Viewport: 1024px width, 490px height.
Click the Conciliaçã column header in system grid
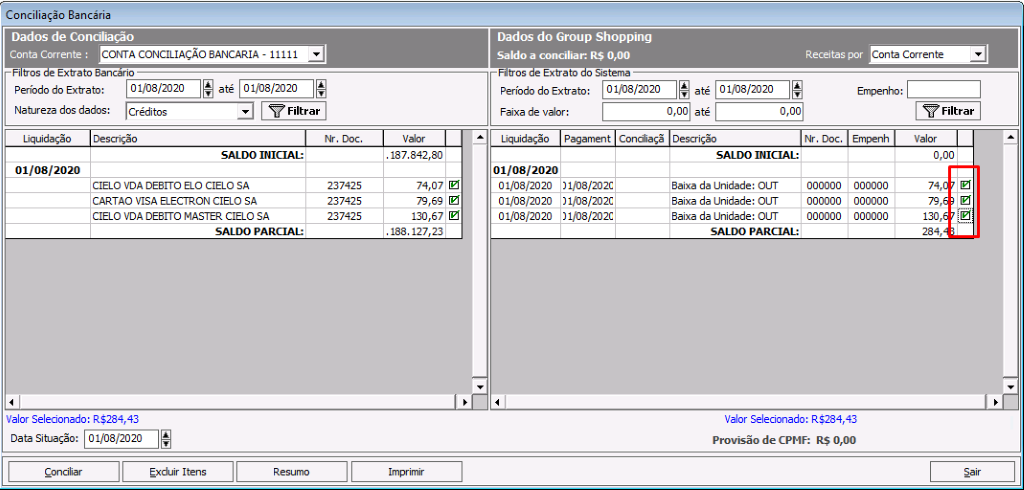click(642, 139)
